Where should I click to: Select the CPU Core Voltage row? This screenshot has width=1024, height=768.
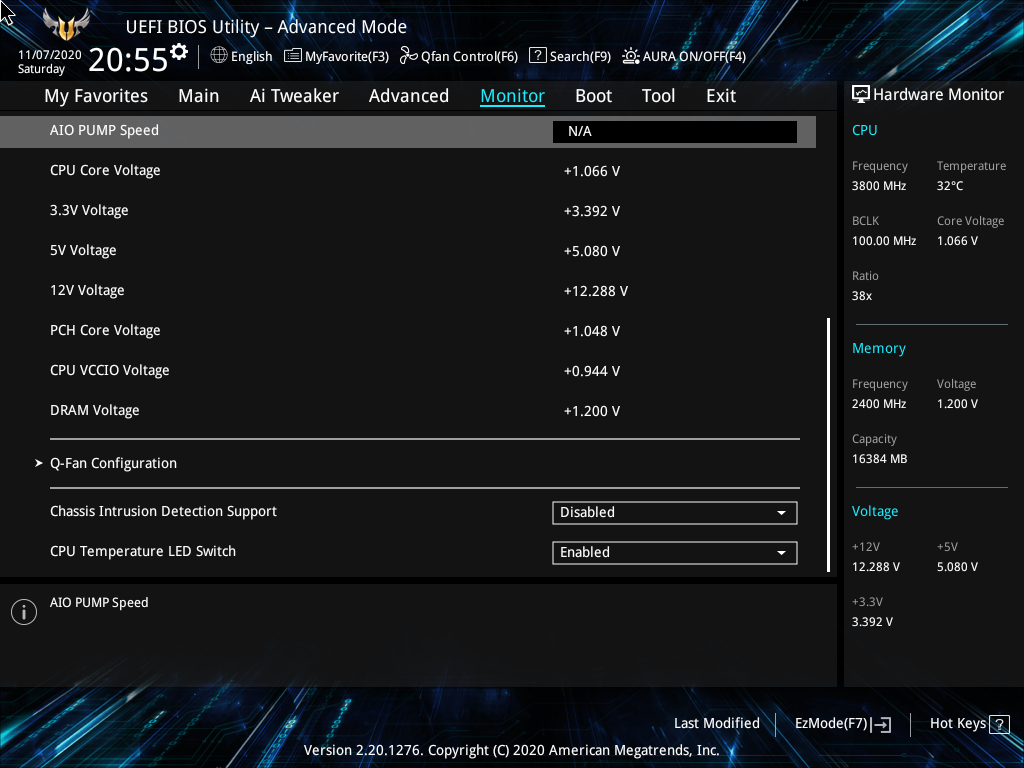[x=408, y=170]
